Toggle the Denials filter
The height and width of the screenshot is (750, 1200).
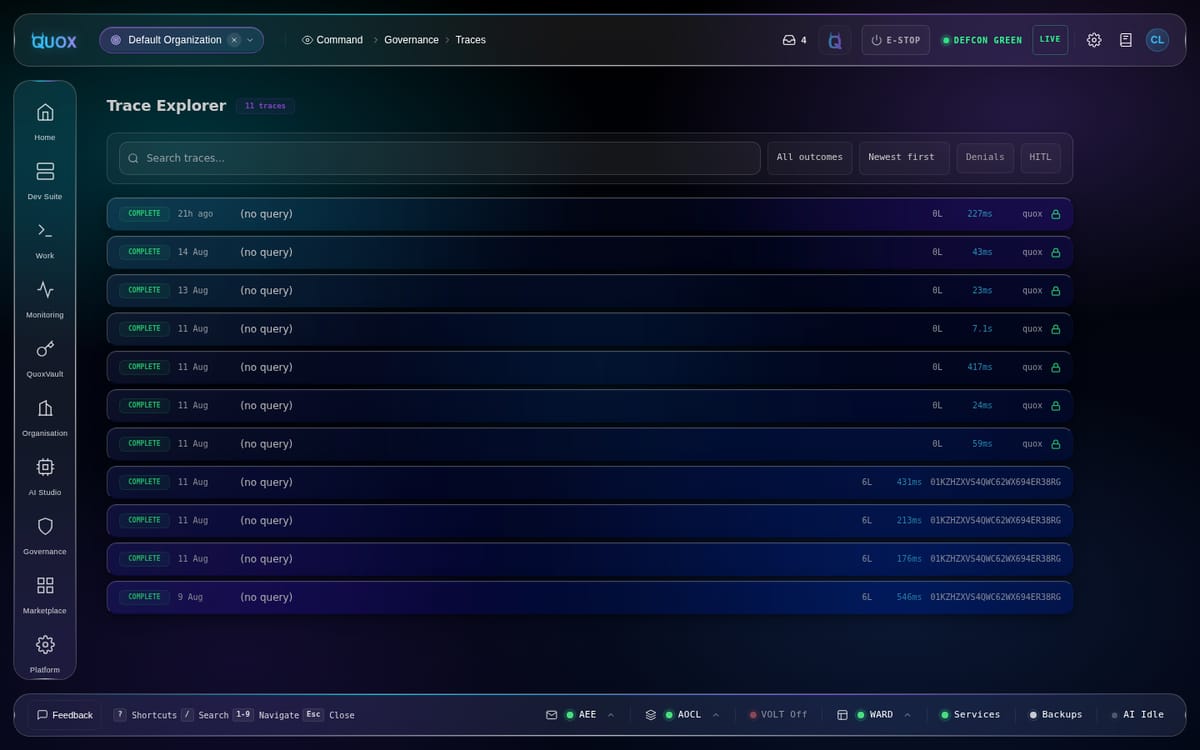985,158
